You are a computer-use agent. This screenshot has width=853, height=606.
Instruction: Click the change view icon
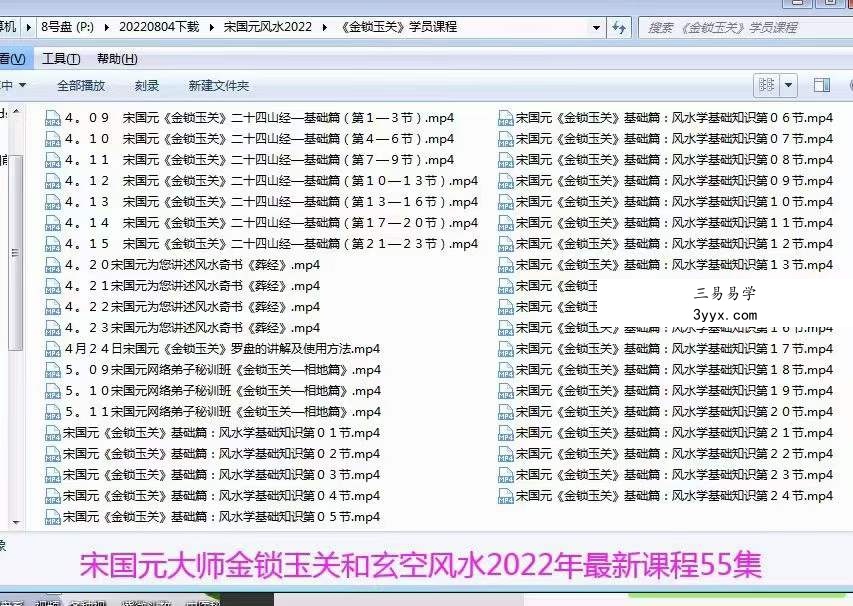point(767,85)
